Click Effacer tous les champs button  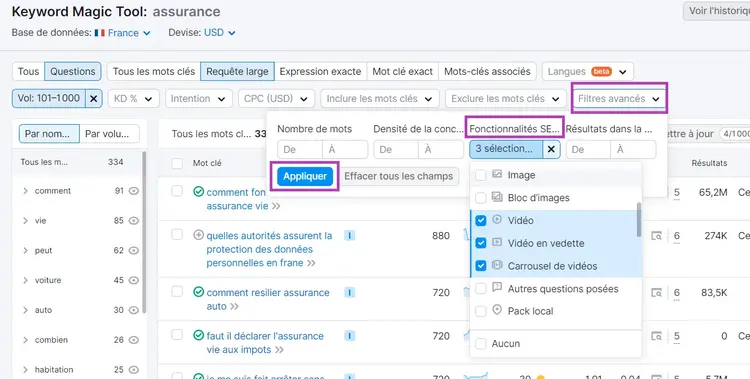[x=398, y=176]
